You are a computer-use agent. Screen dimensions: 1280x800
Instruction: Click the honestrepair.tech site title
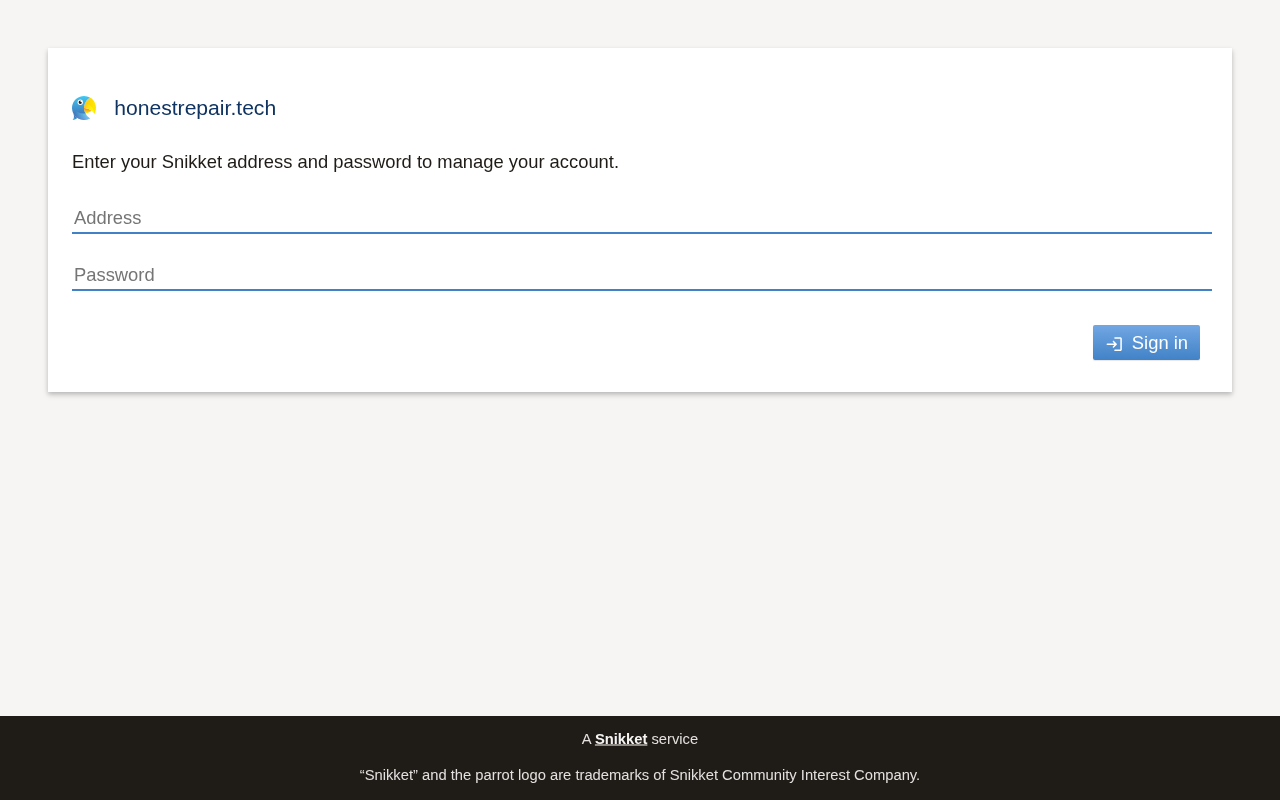click(195, 108)
